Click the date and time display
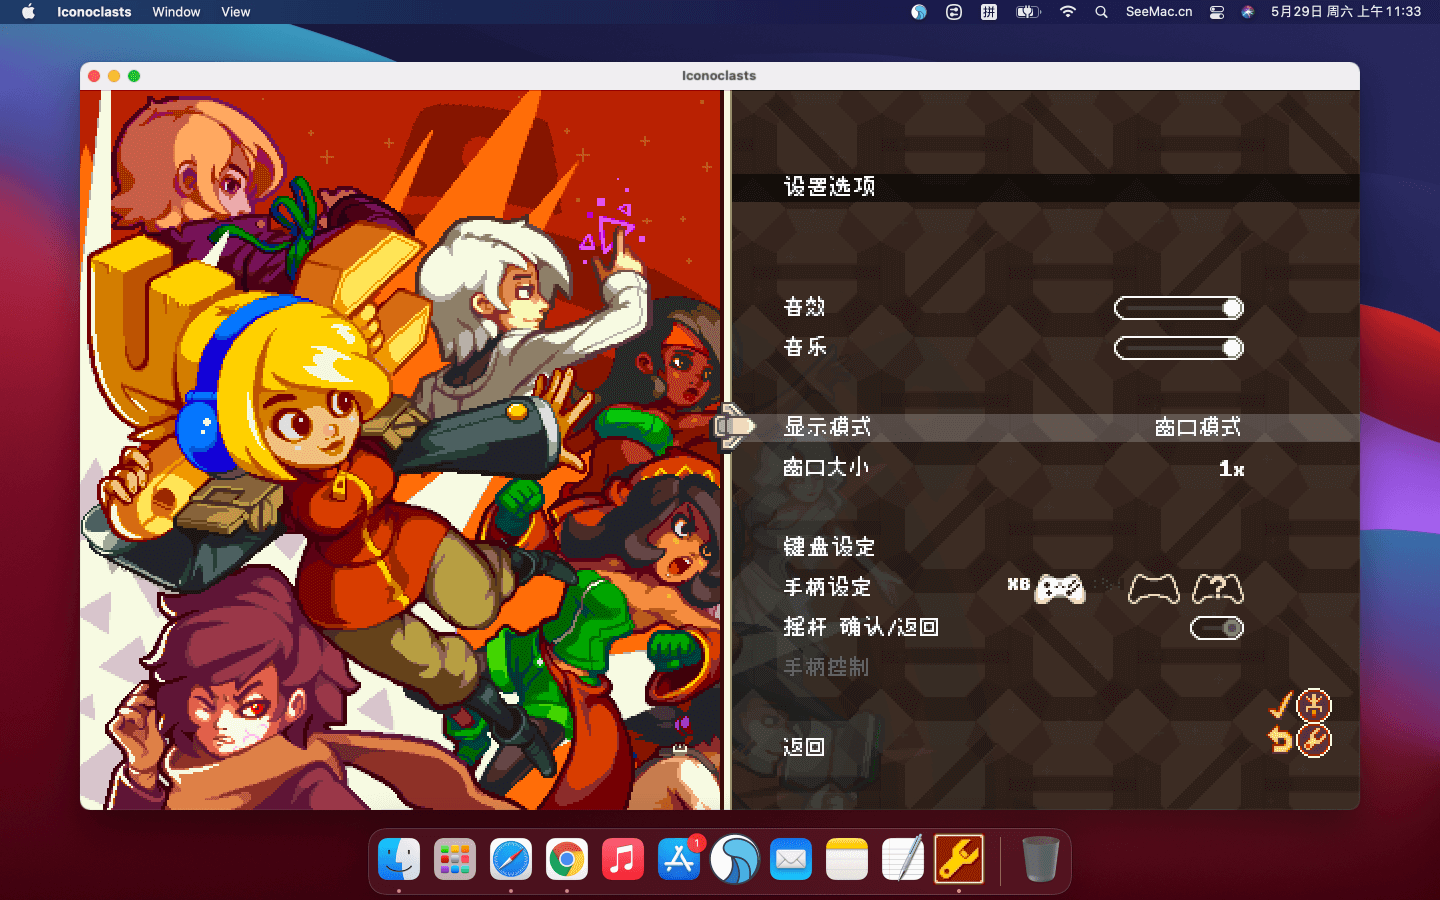The image size is (1440, 900). 1346,12
